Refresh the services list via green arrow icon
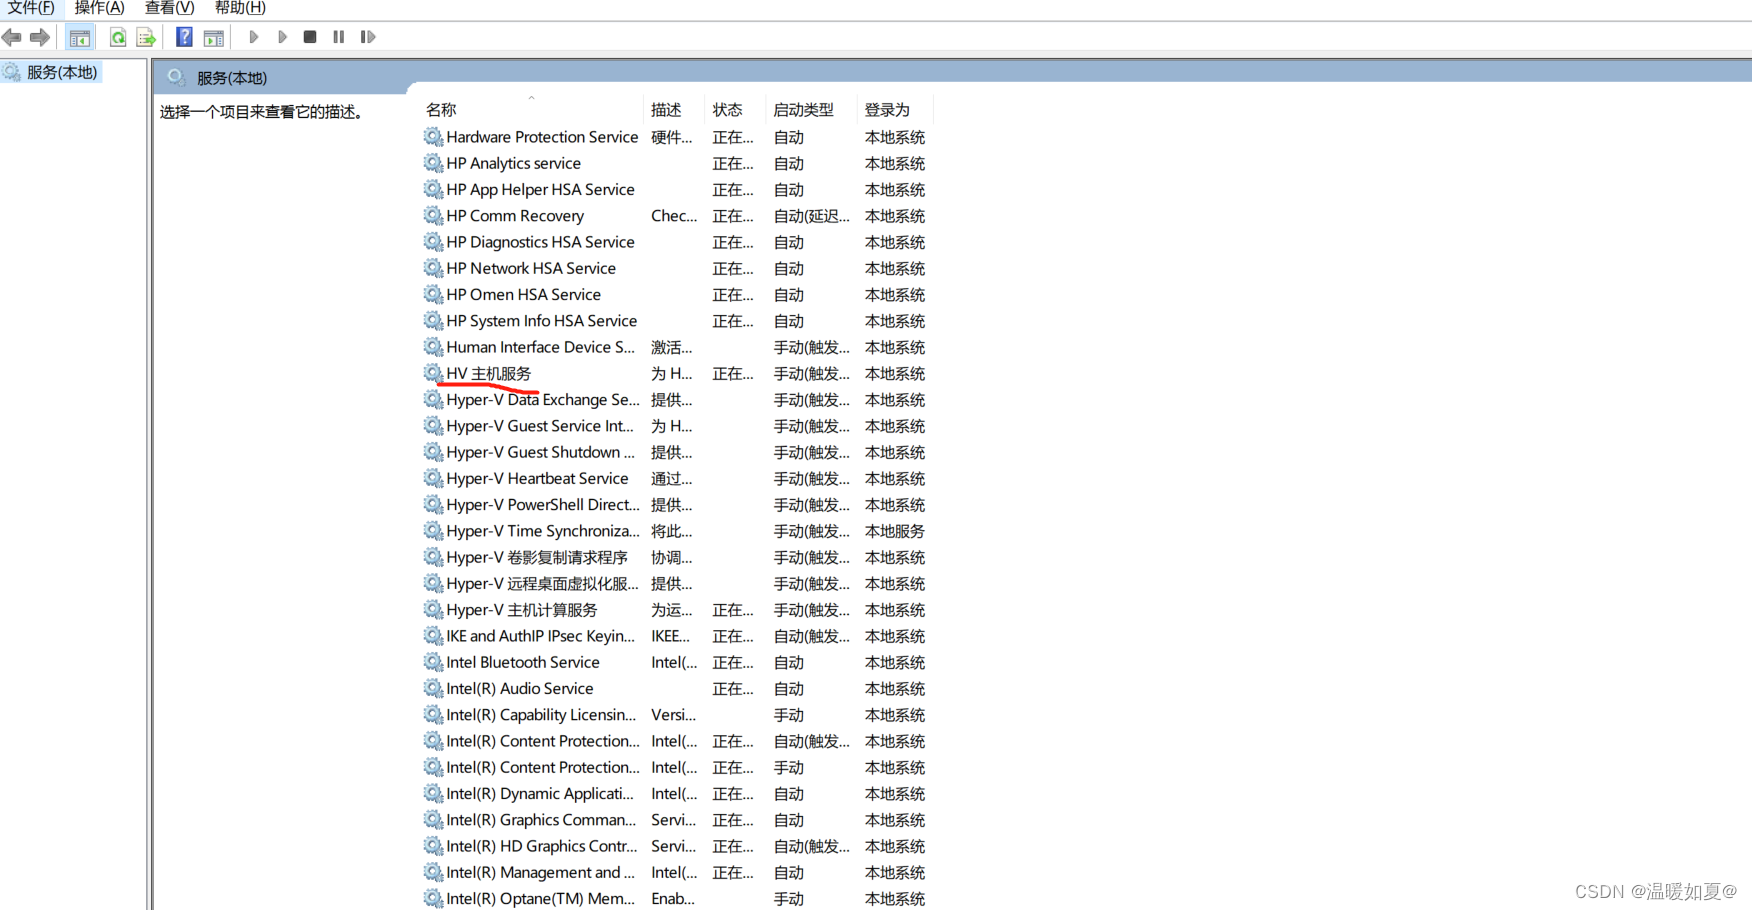The width and height of the screenshot is (1752, 910). (118, 37)
